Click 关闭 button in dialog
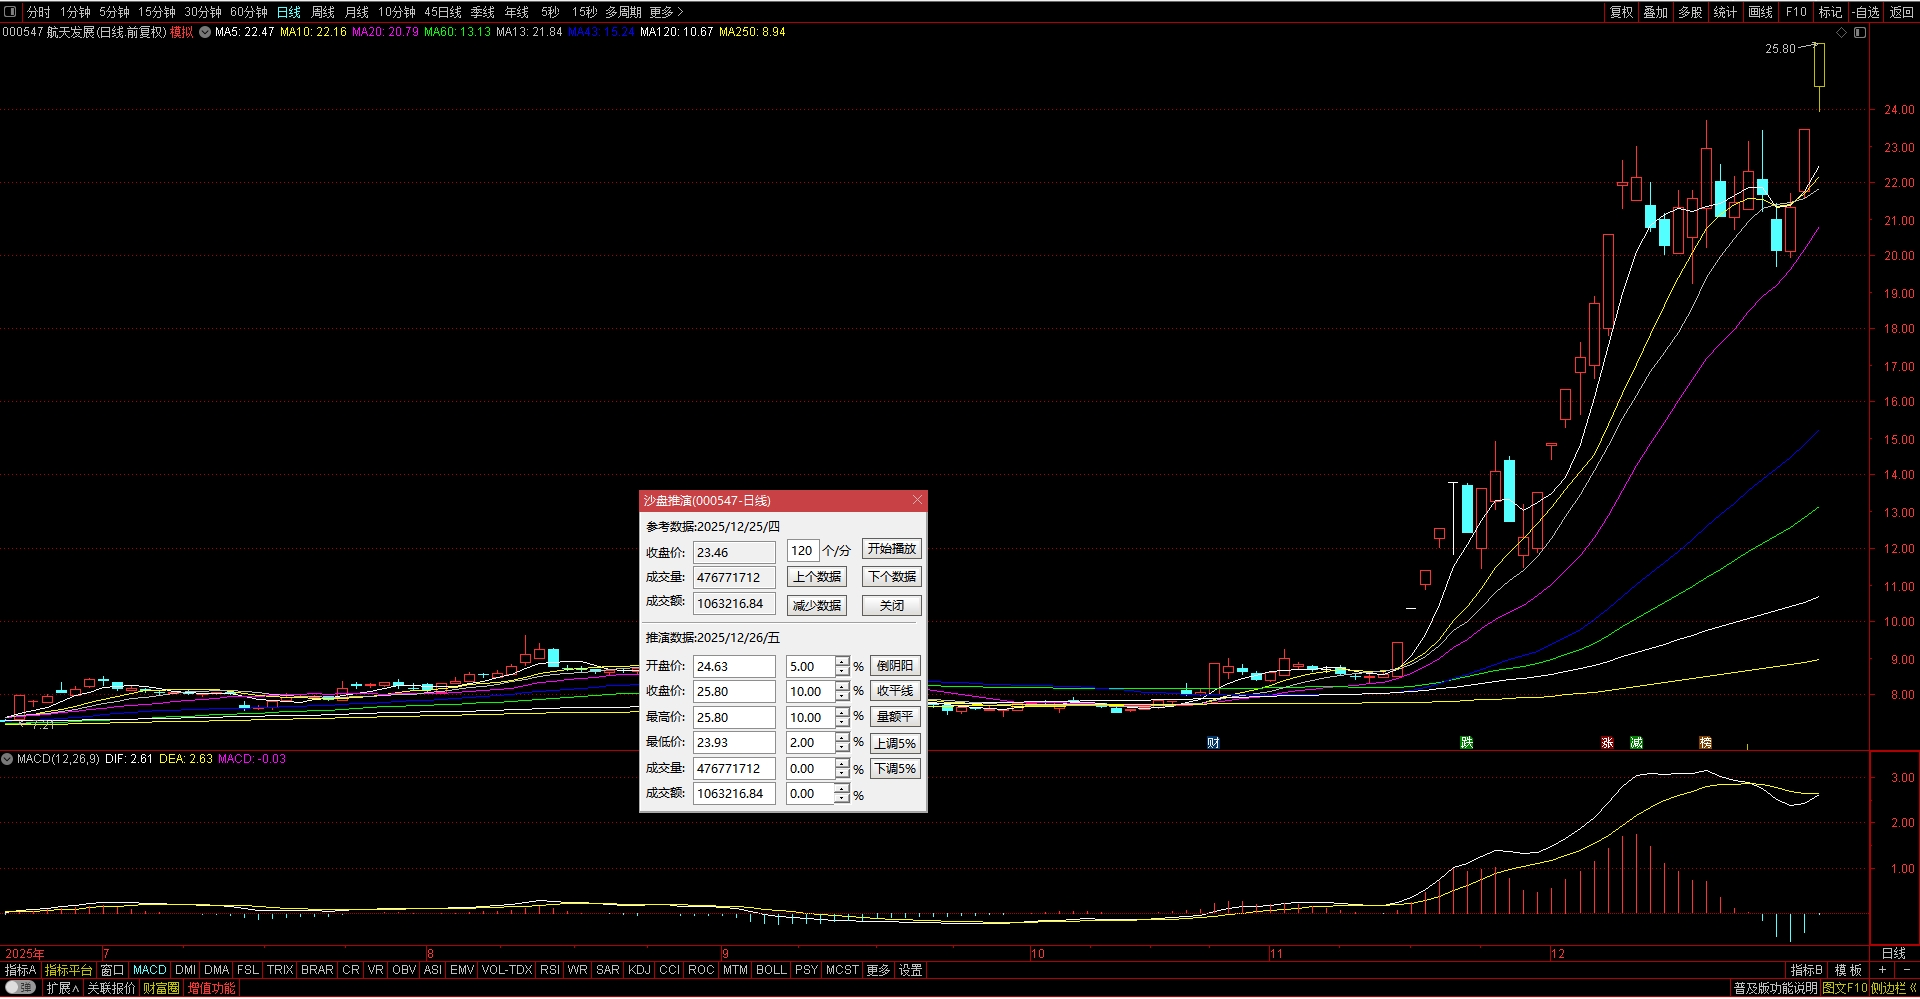The height and width of the screenshot is (999, 1920). coord(891,606)
